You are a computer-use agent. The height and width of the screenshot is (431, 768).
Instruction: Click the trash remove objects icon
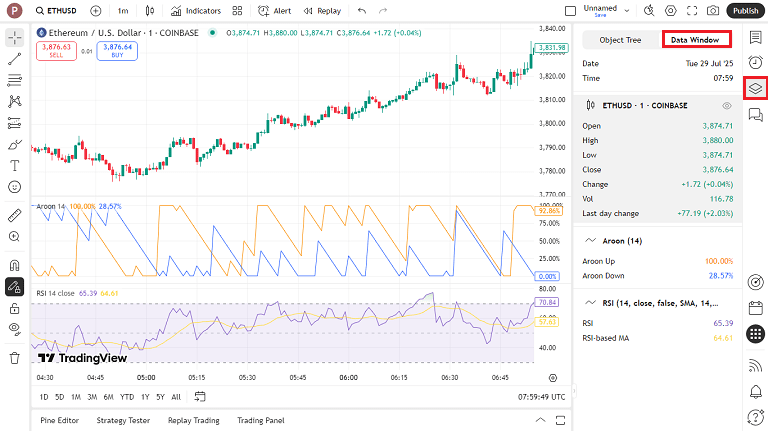(15, 357)
